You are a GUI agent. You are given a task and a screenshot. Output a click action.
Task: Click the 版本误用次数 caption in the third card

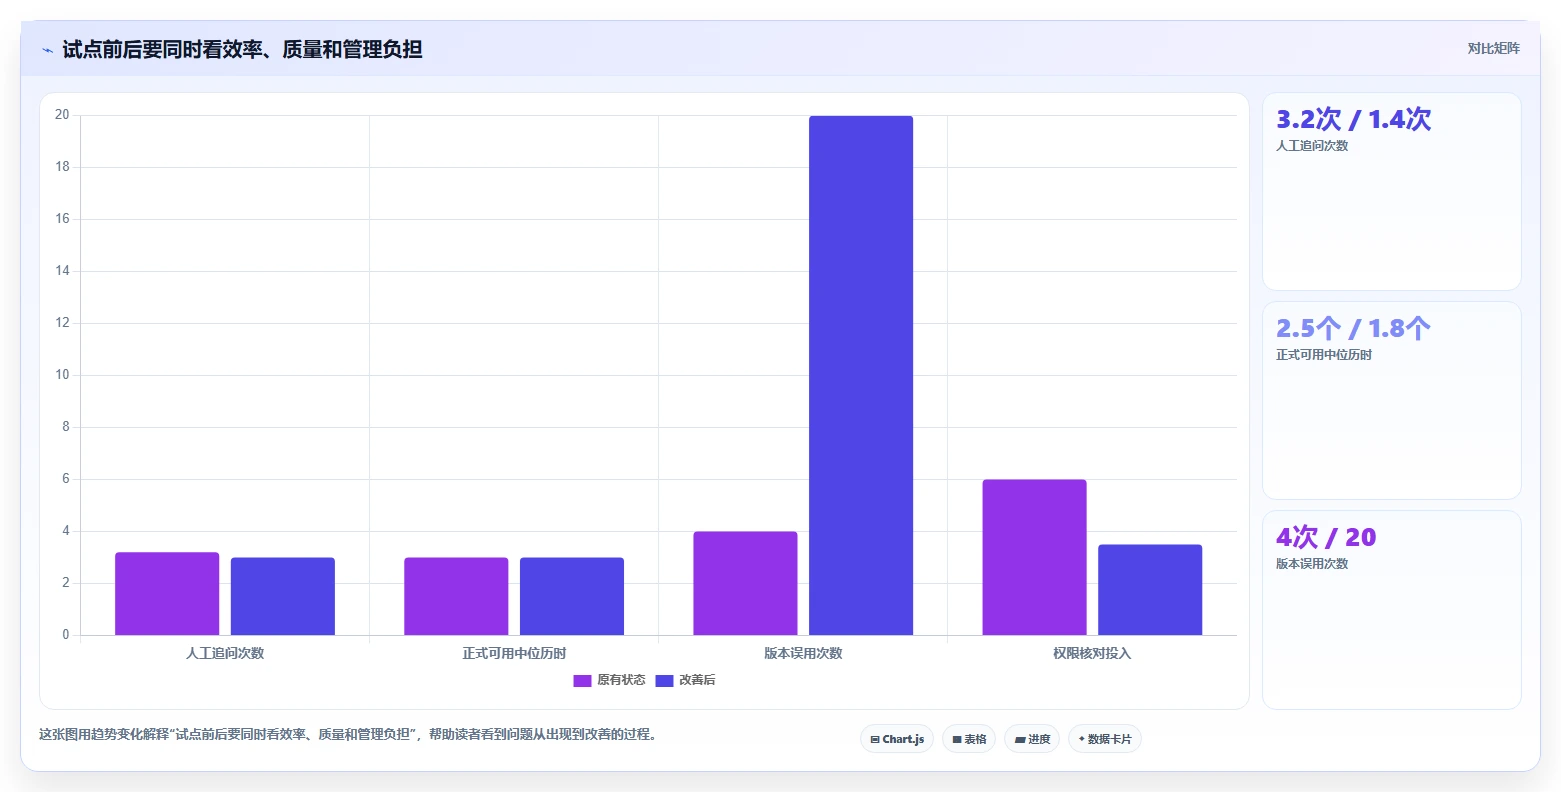(1312, 564)
